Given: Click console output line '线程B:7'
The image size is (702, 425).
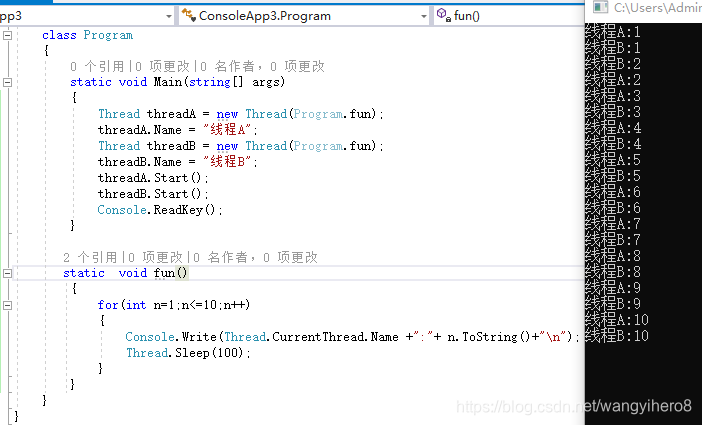Looking at the screenshot, I should click(x=613, y=240).
